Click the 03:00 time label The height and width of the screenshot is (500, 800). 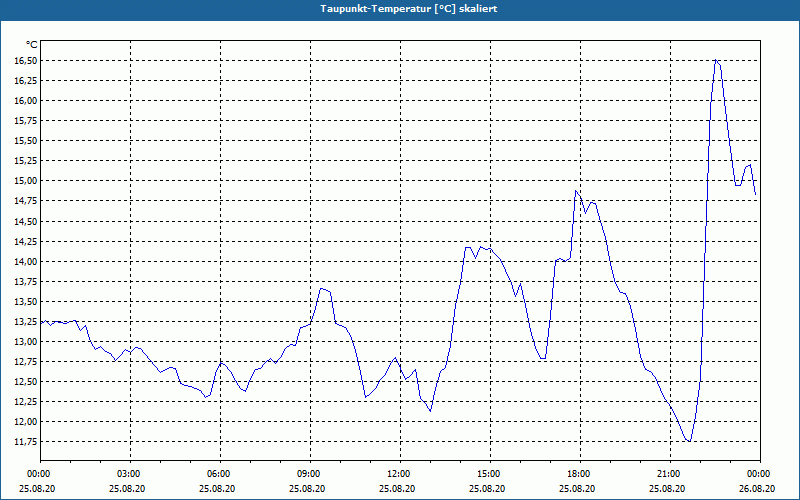(x=127, y=474)
